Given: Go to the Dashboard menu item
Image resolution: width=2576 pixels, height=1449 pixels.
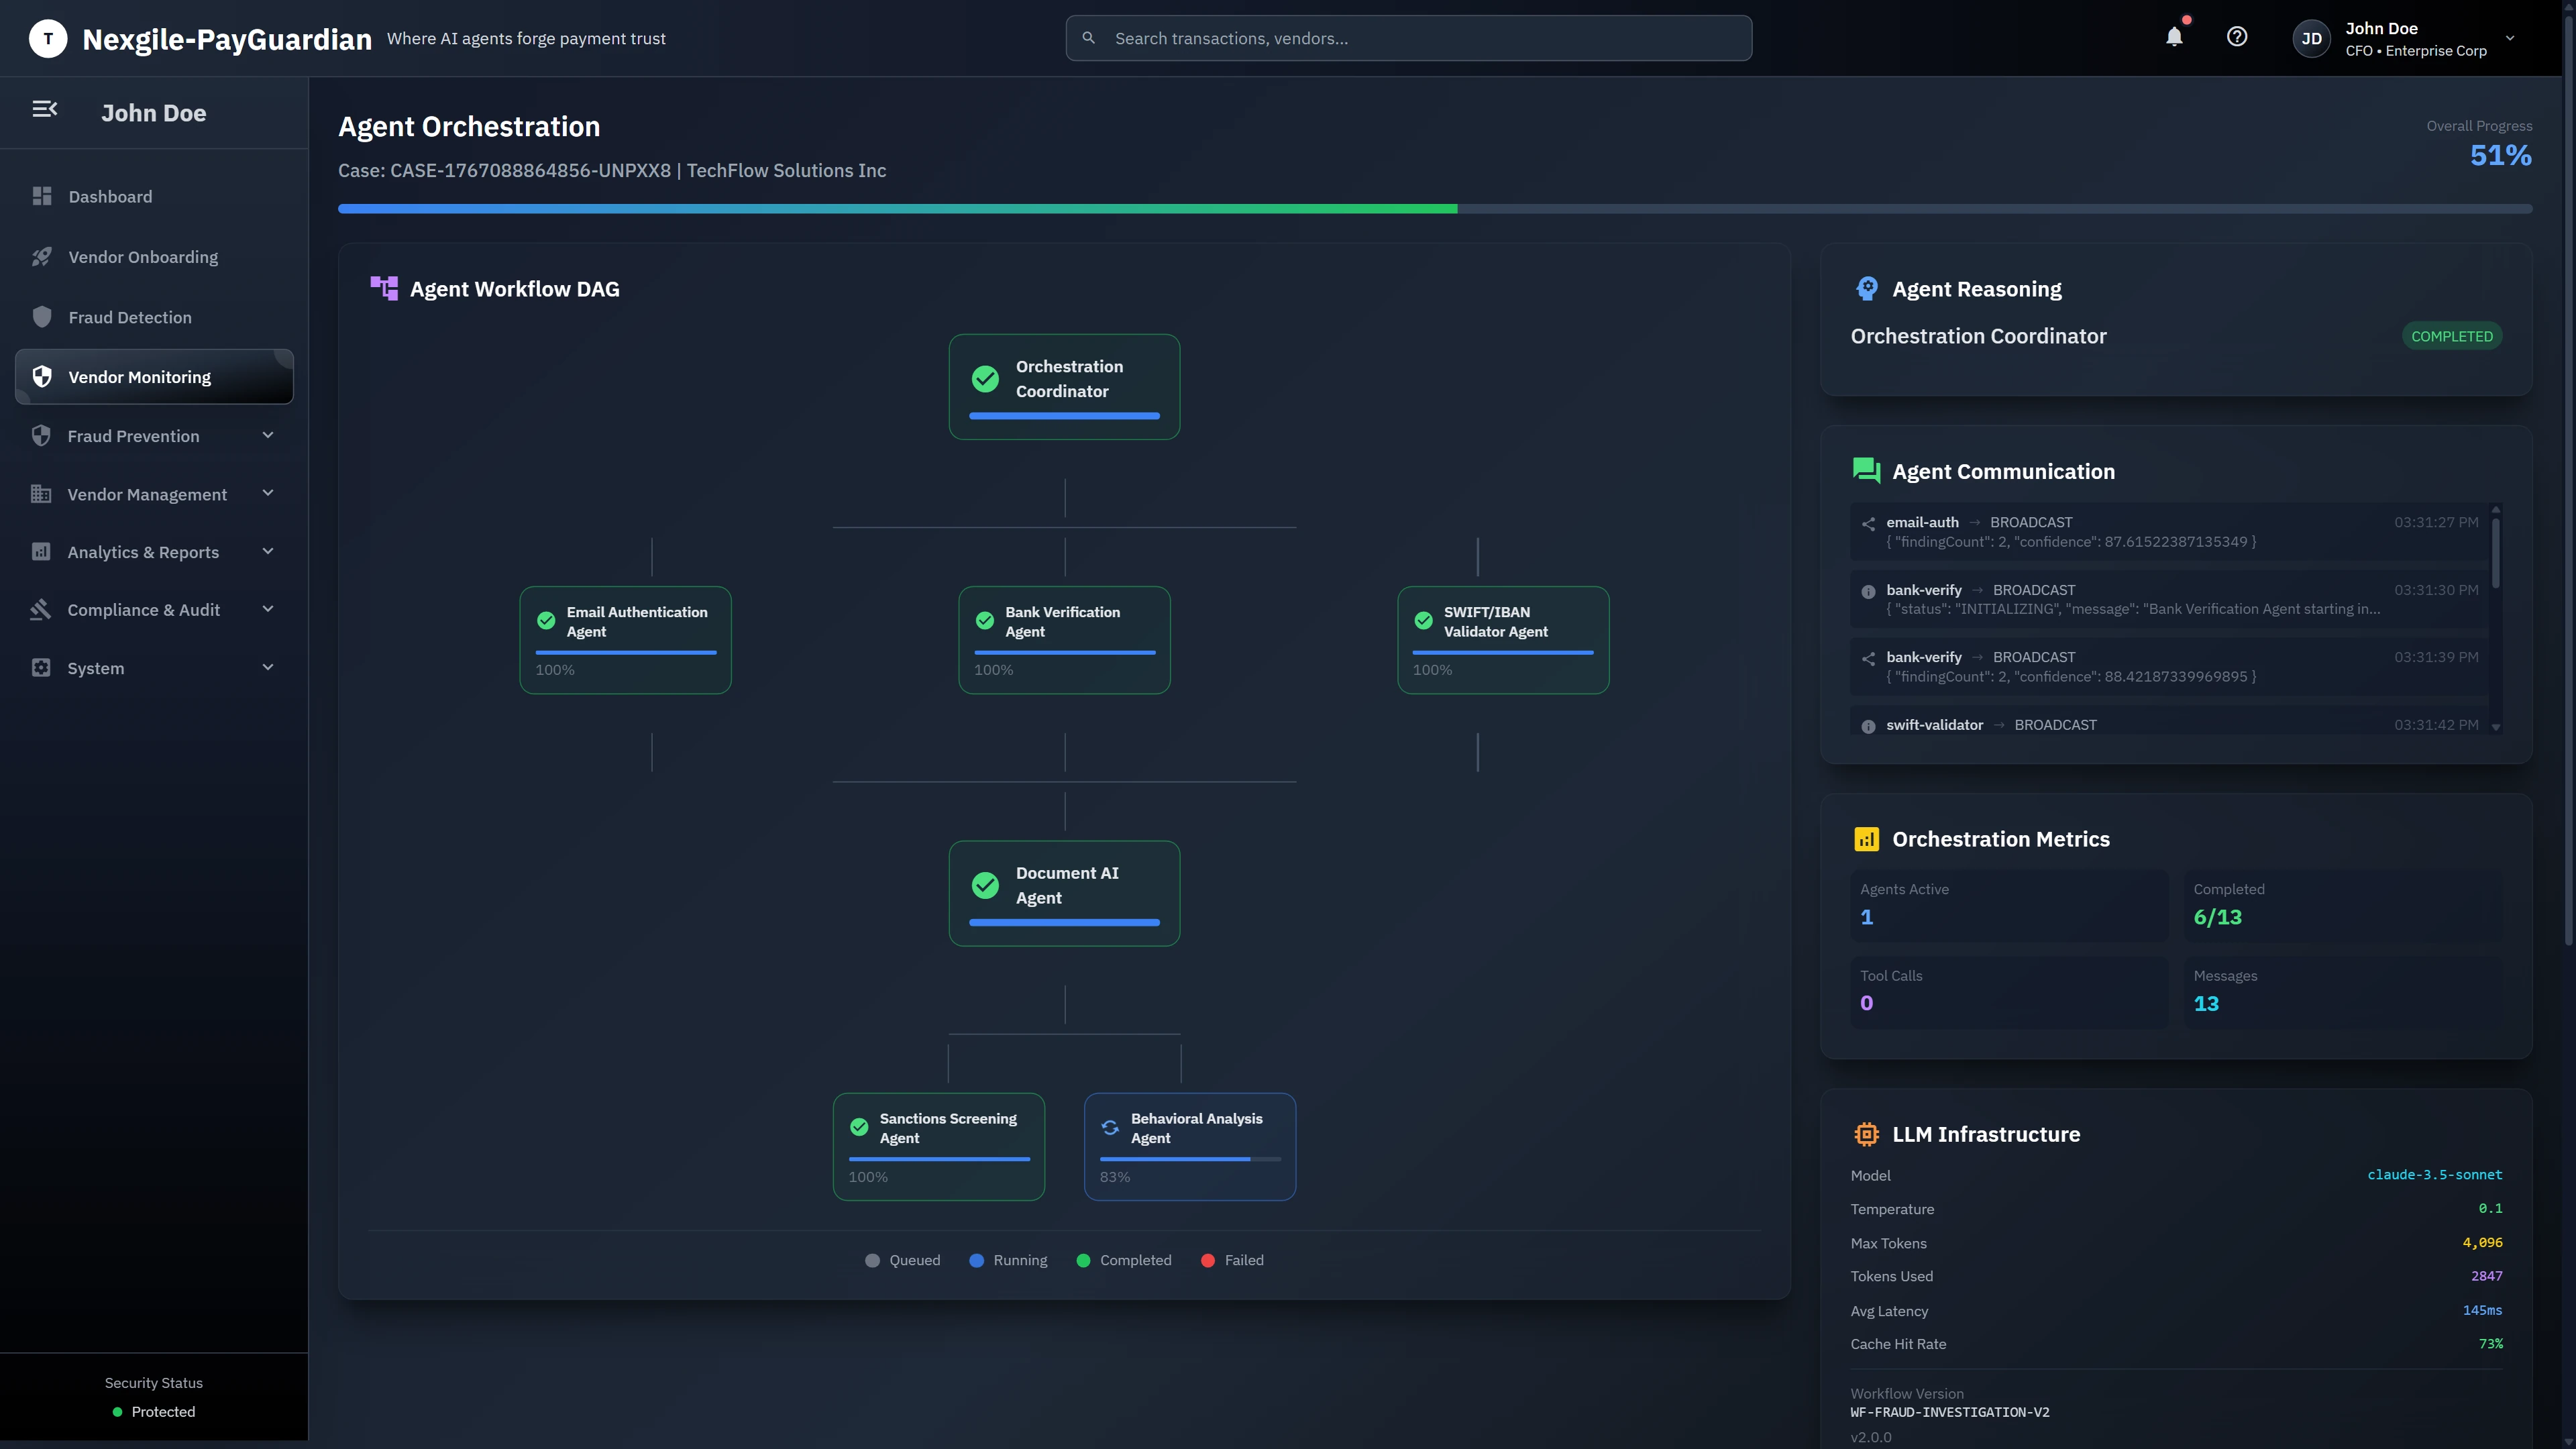Looking at the screenshot, I should coord(110,196).
